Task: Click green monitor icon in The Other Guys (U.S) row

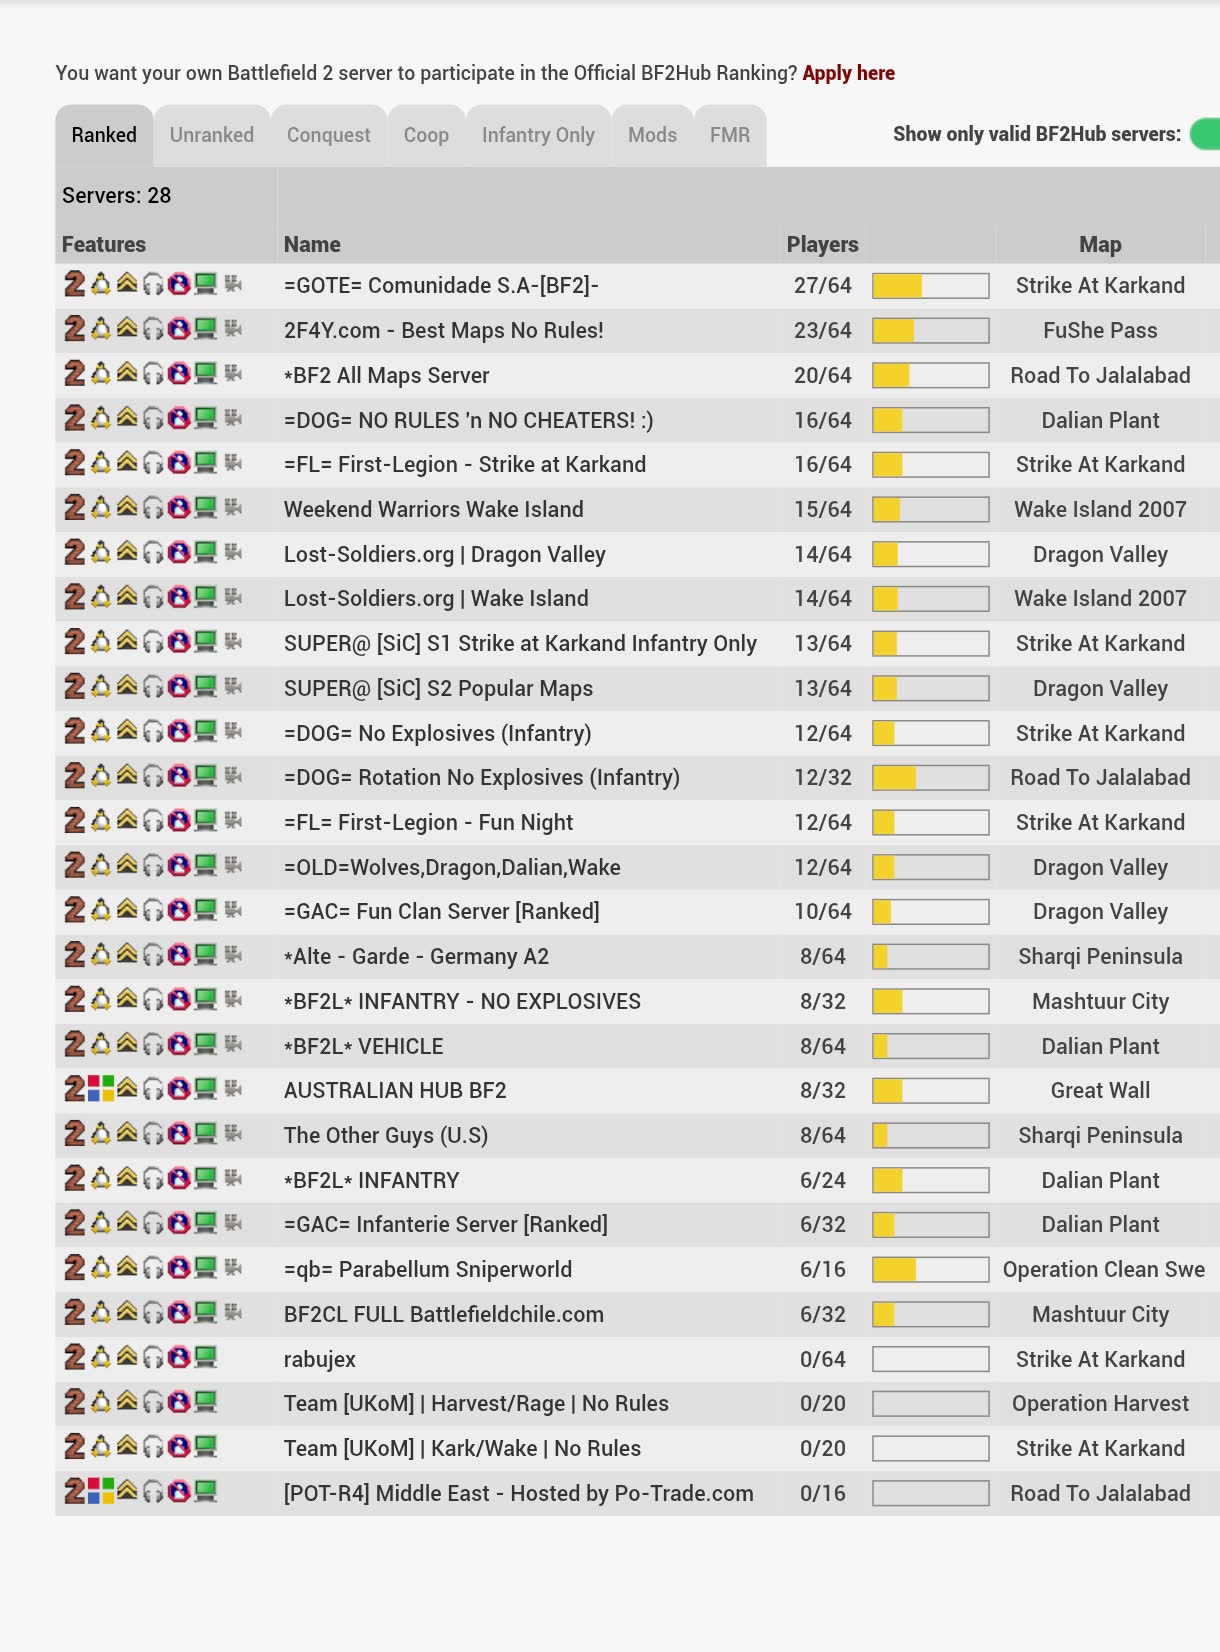Action: (205, 1134)
